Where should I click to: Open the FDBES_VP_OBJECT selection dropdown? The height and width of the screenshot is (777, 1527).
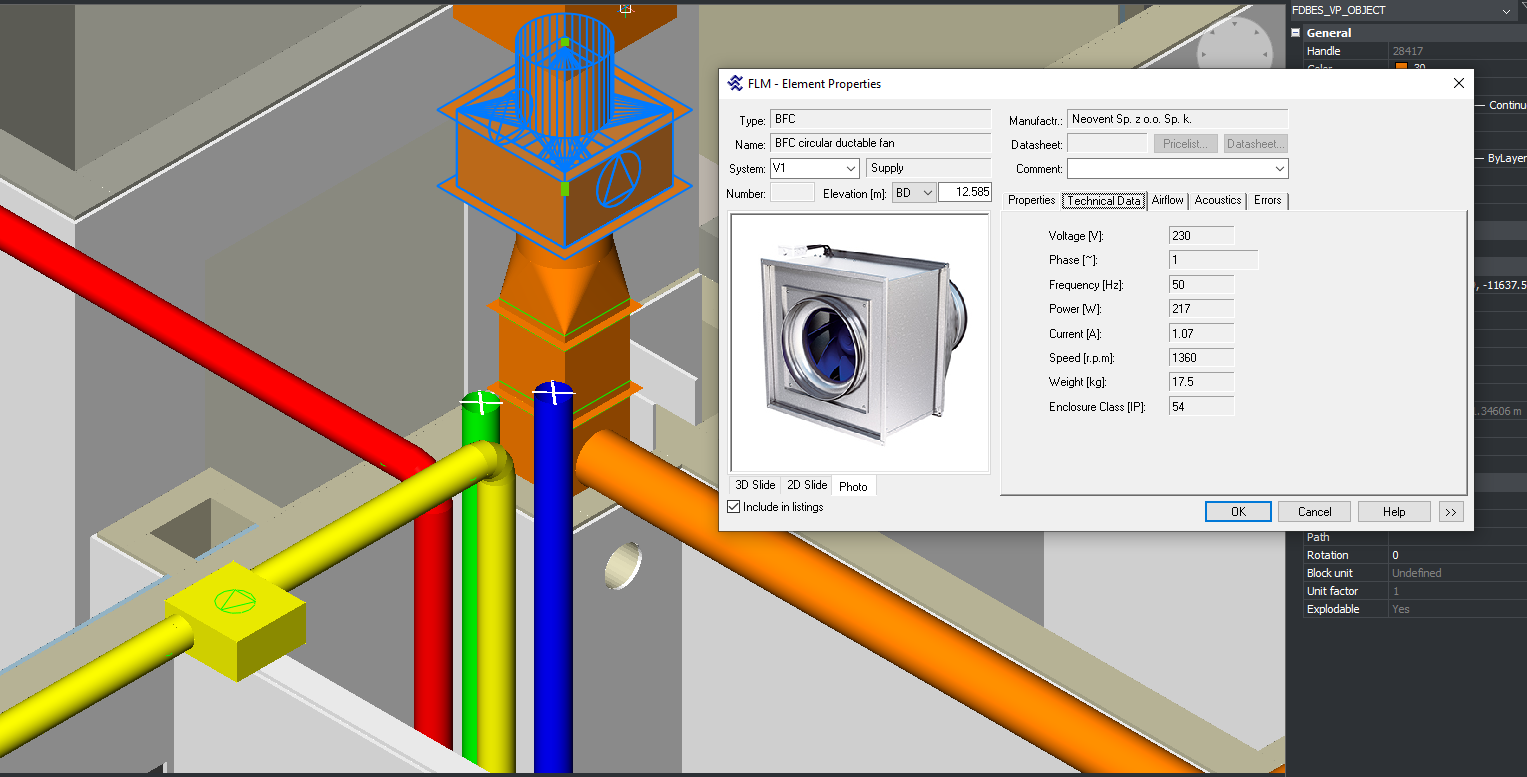(x=1506, y=10)
